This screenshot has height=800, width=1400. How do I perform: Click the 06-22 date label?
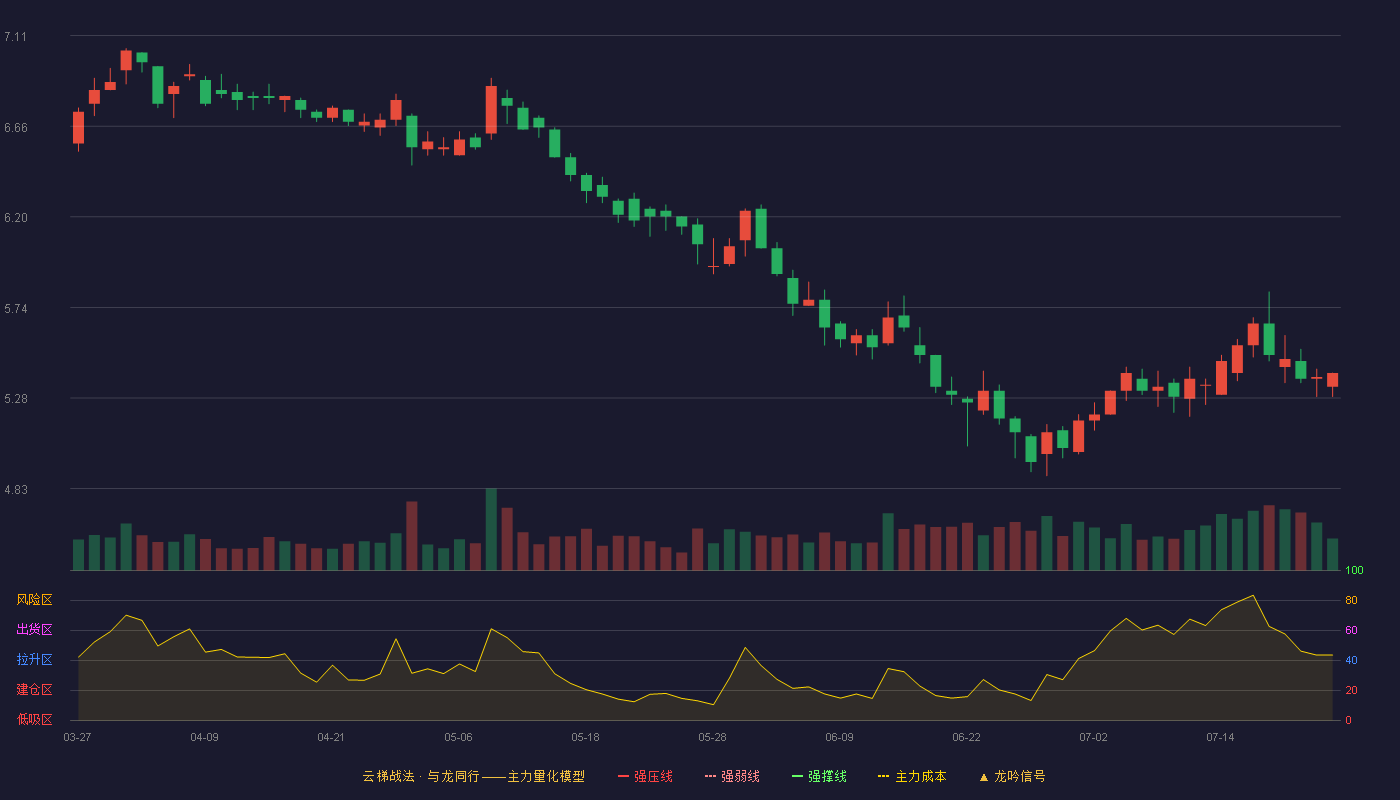pos(966,737)
